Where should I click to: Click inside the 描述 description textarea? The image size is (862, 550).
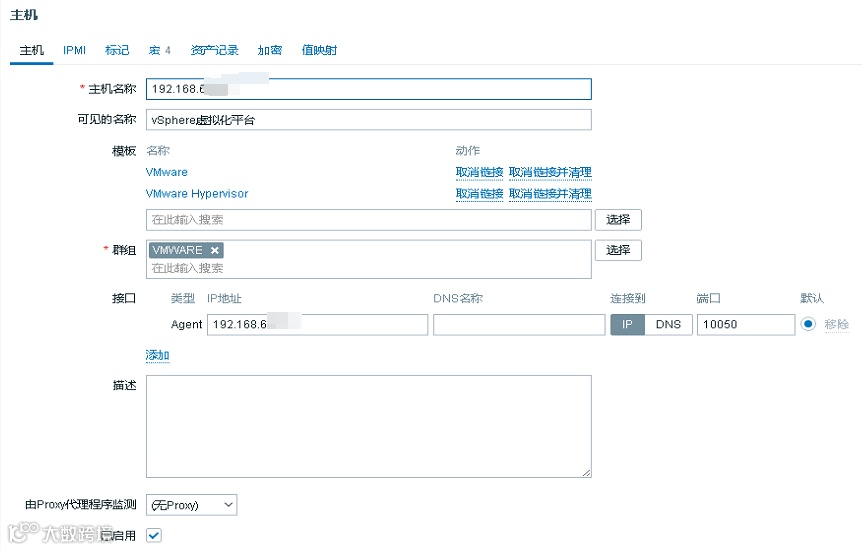tap(369, 427)
